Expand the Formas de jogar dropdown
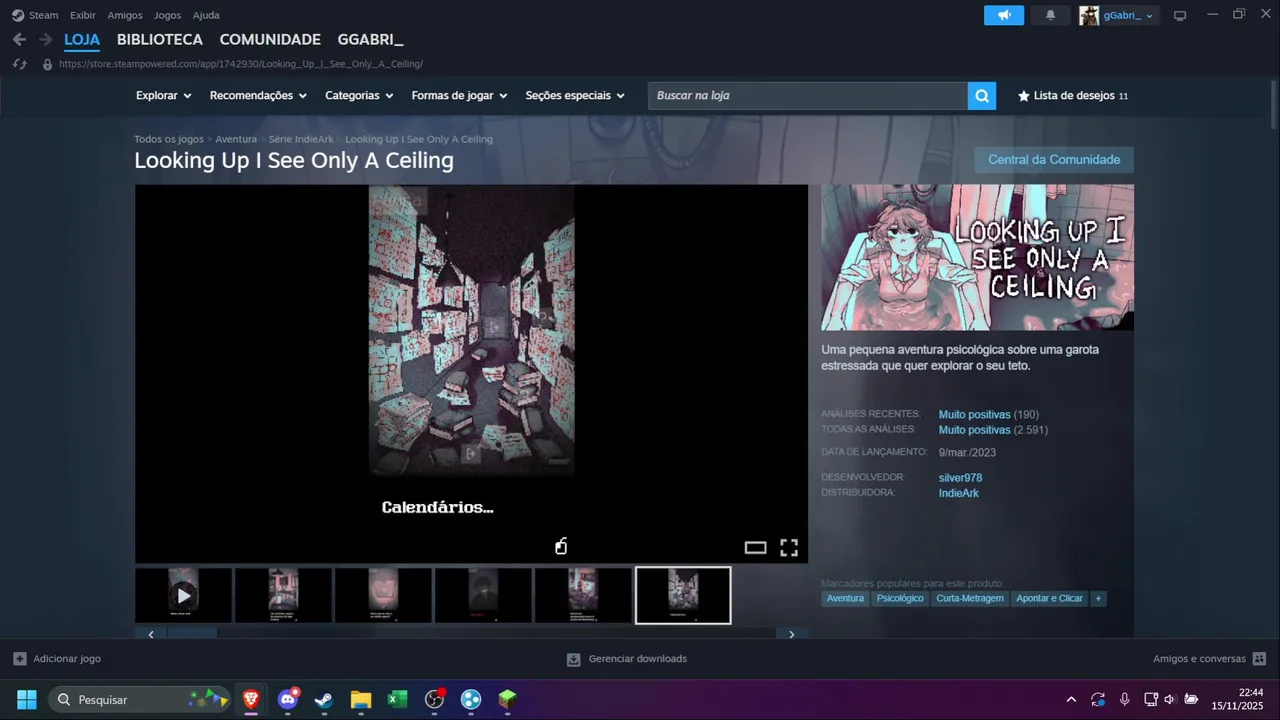This screenshot has height=720, width=1280. [x=459, y=96]
